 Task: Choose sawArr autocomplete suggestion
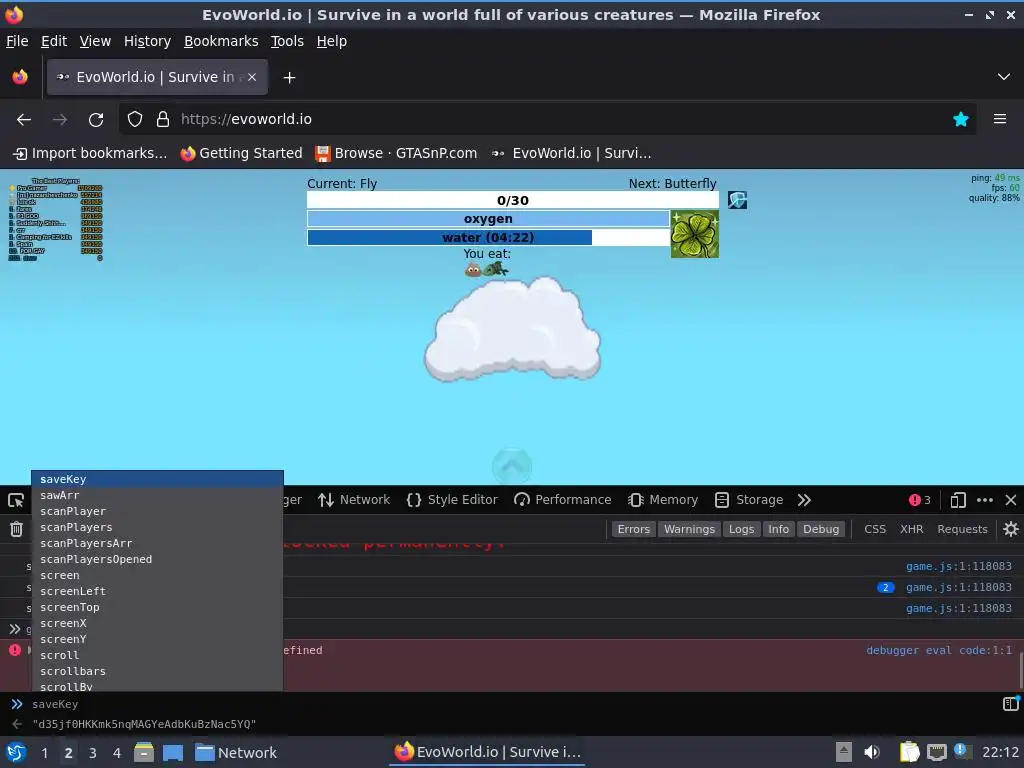157,495
